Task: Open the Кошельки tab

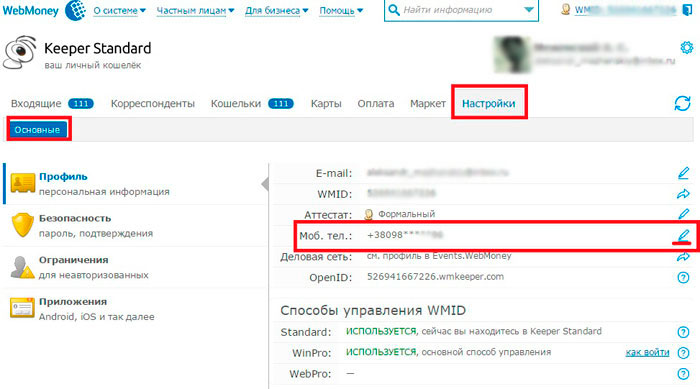Action: coord(252,104)
